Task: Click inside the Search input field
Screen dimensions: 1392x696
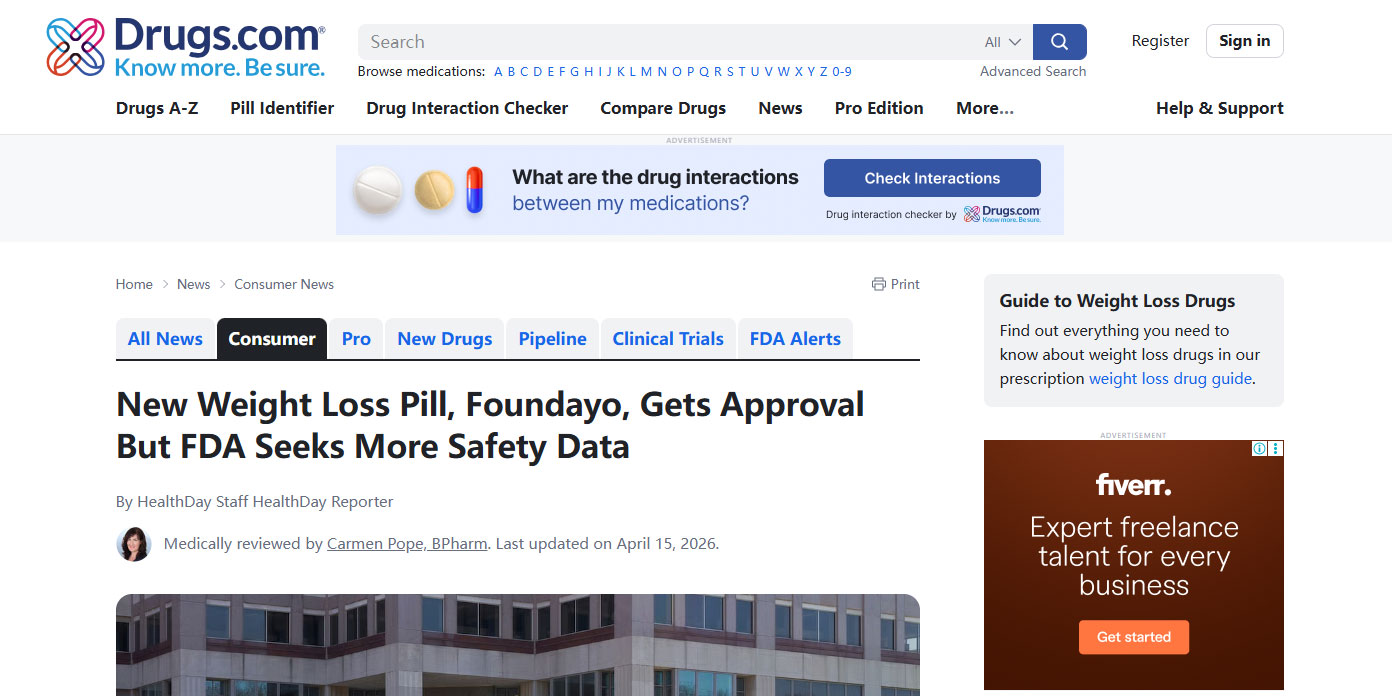Action: (x=660, y=42)
